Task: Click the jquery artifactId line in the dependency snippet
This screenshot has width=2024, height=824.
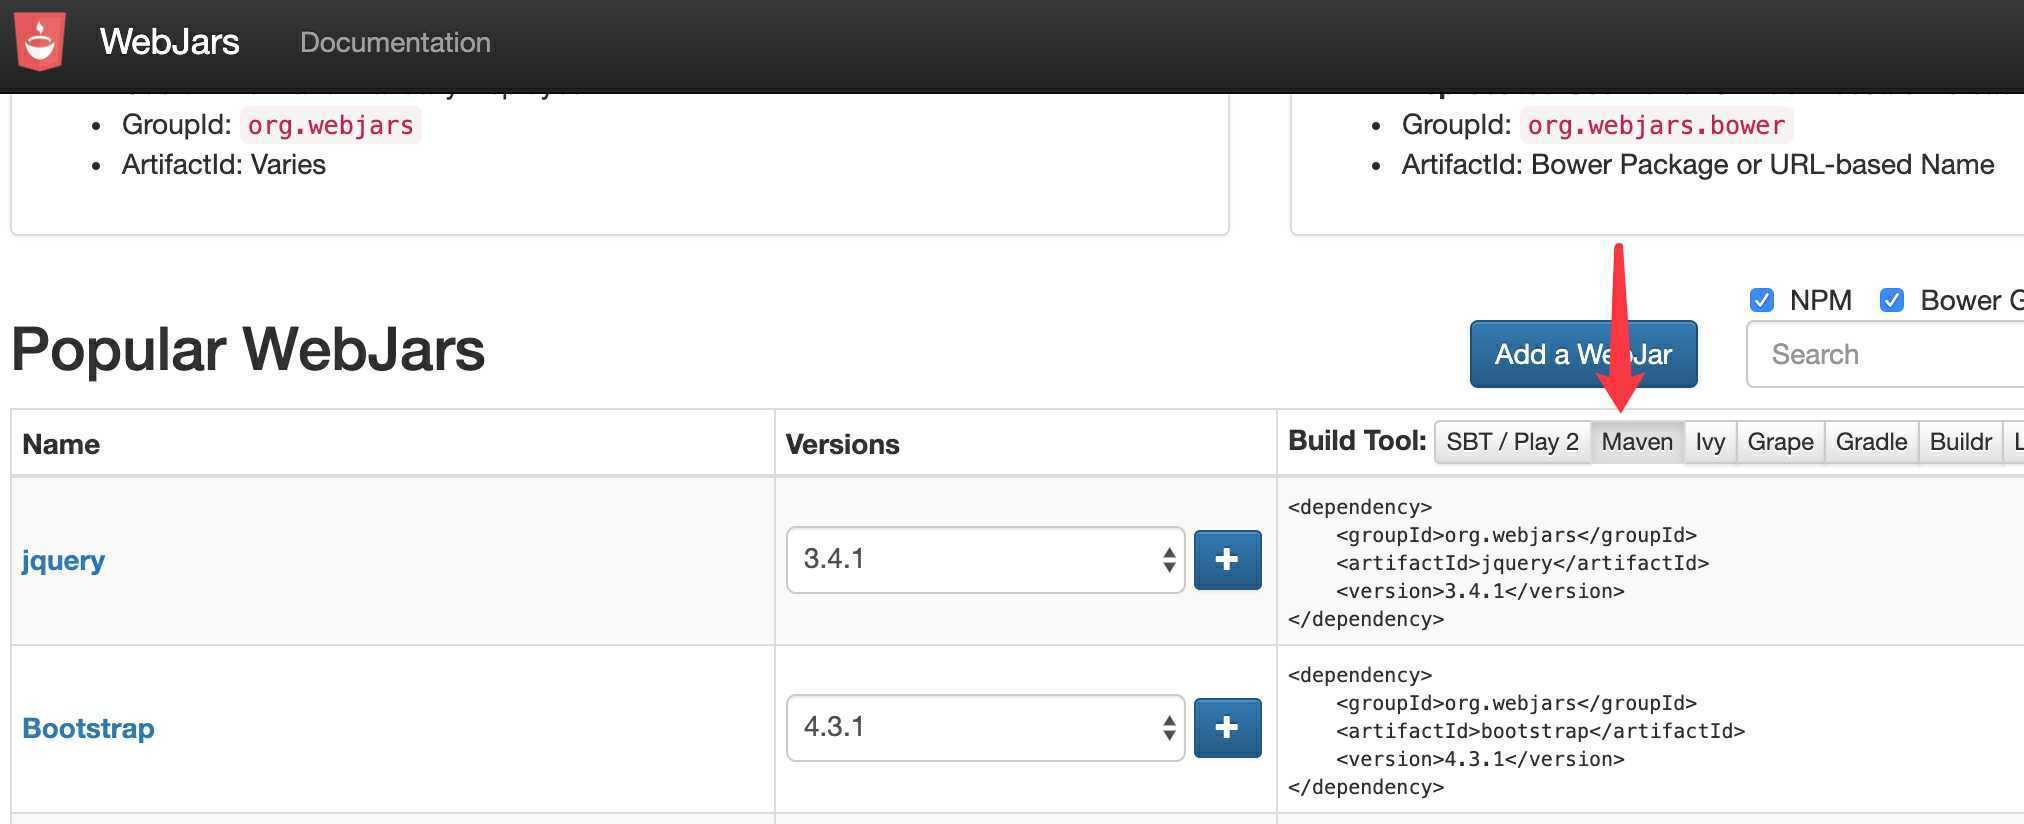Action: [1522, 563]
